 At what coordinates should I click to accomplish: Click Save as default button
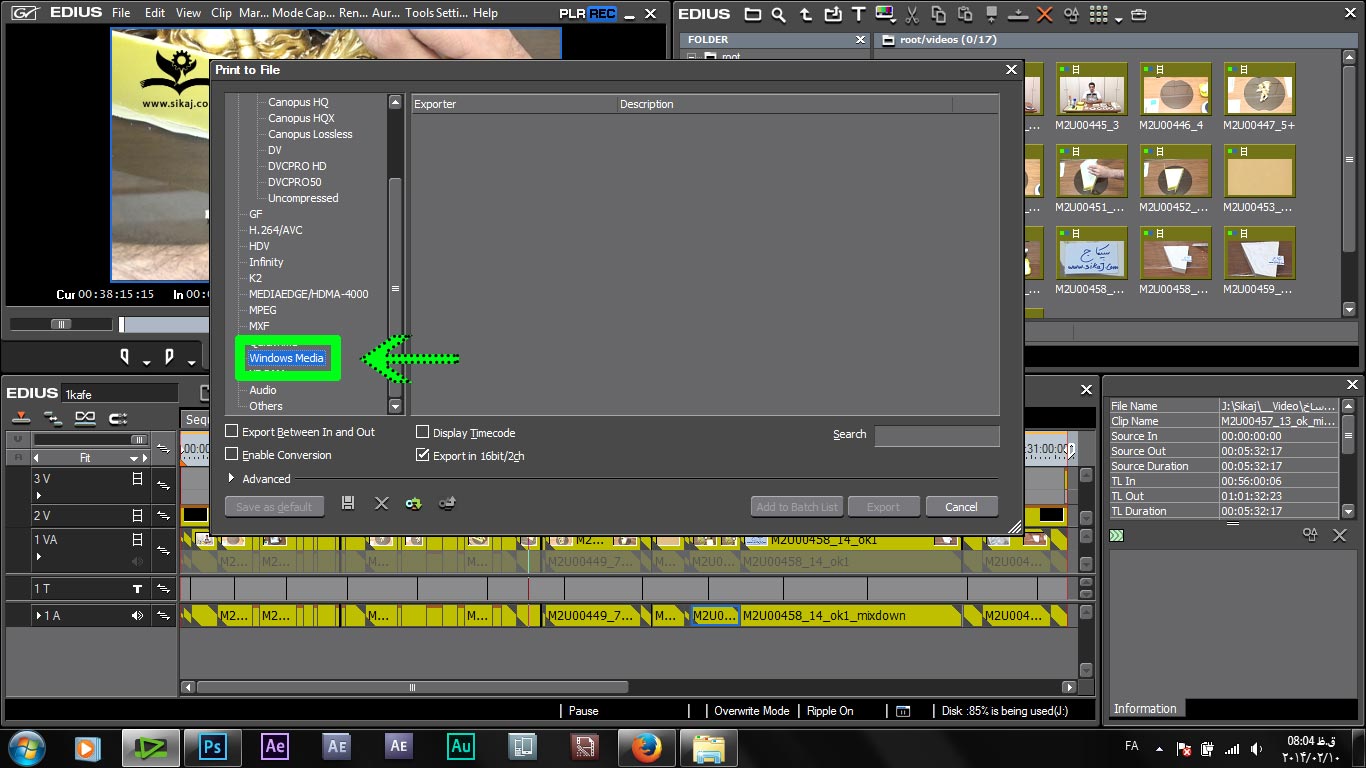[274, 506]
